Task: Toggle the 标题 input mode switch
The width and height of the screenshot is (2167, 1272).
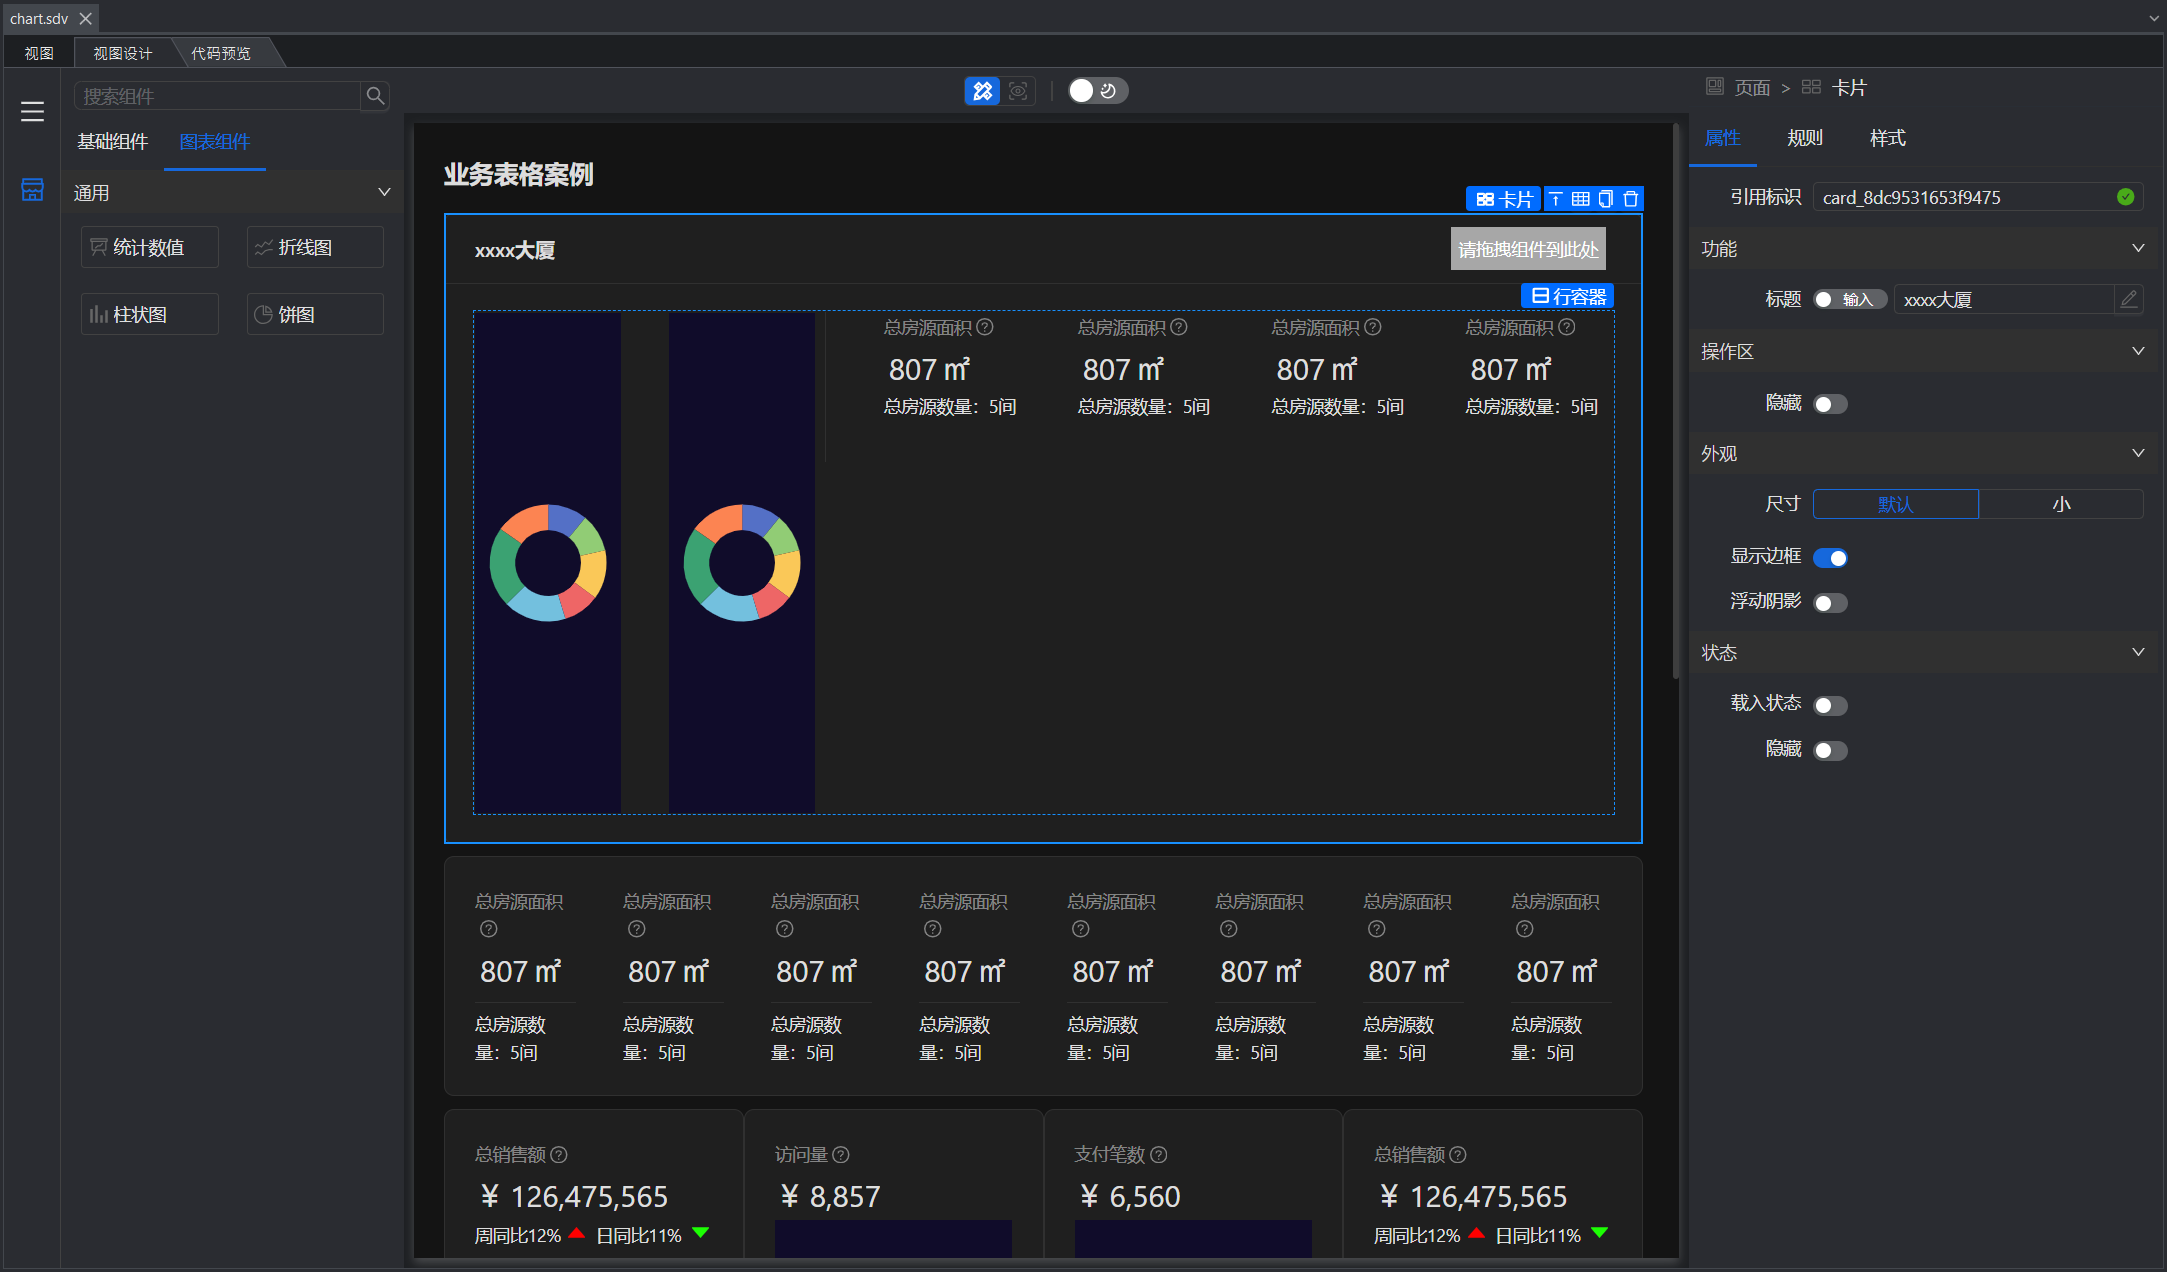Action: pyautogui.click(x=1850, y=299)
